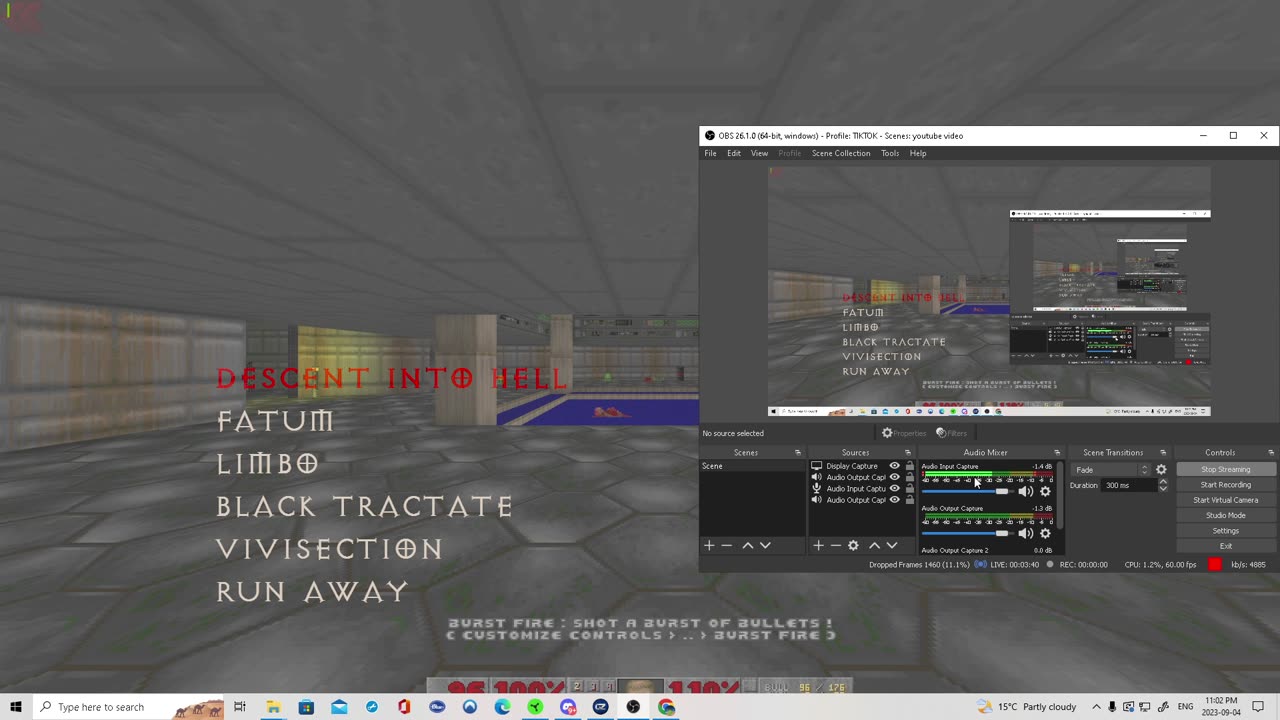Mute Audio Input Capture in the mixer

tap(1025, 491)
